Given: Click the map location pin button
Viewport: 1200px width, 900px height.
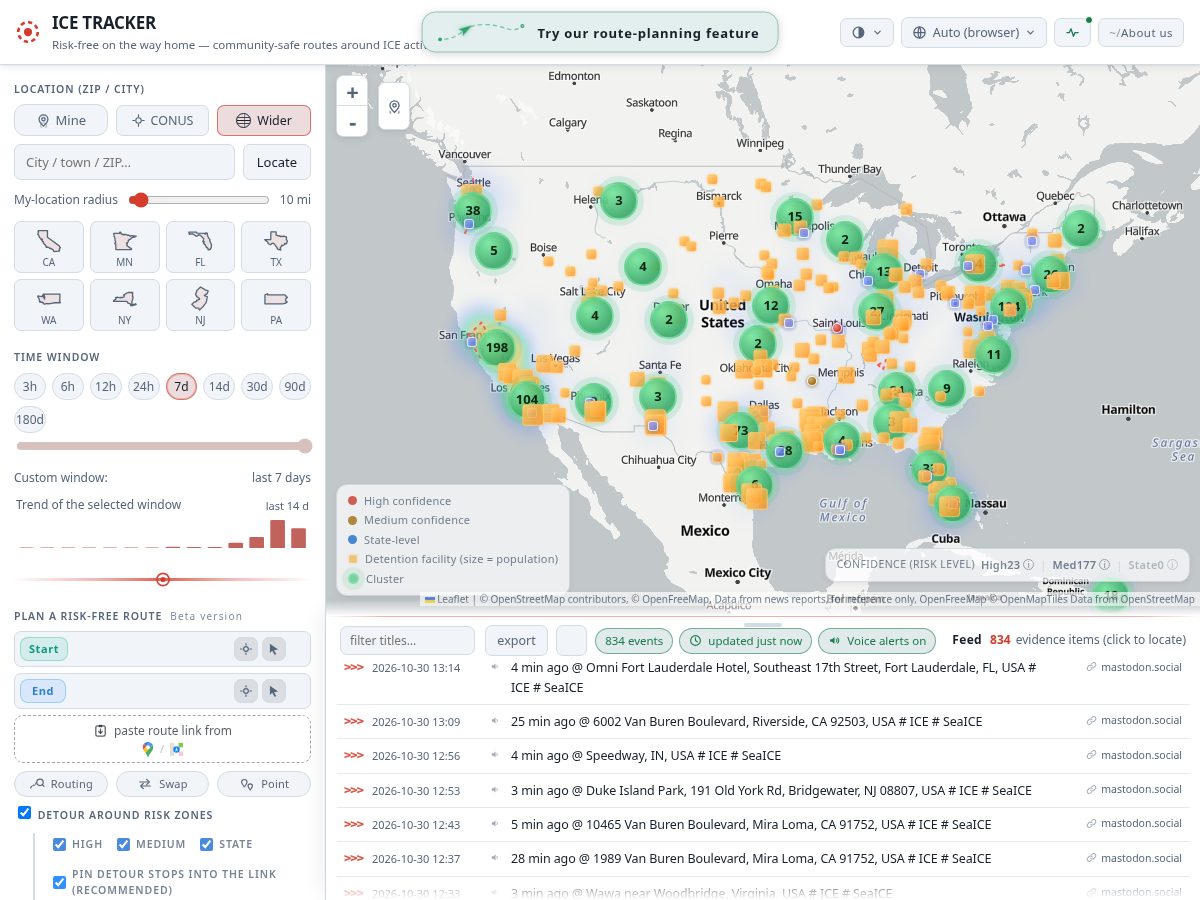Looking at the screenshot, I should click(394, 107).
